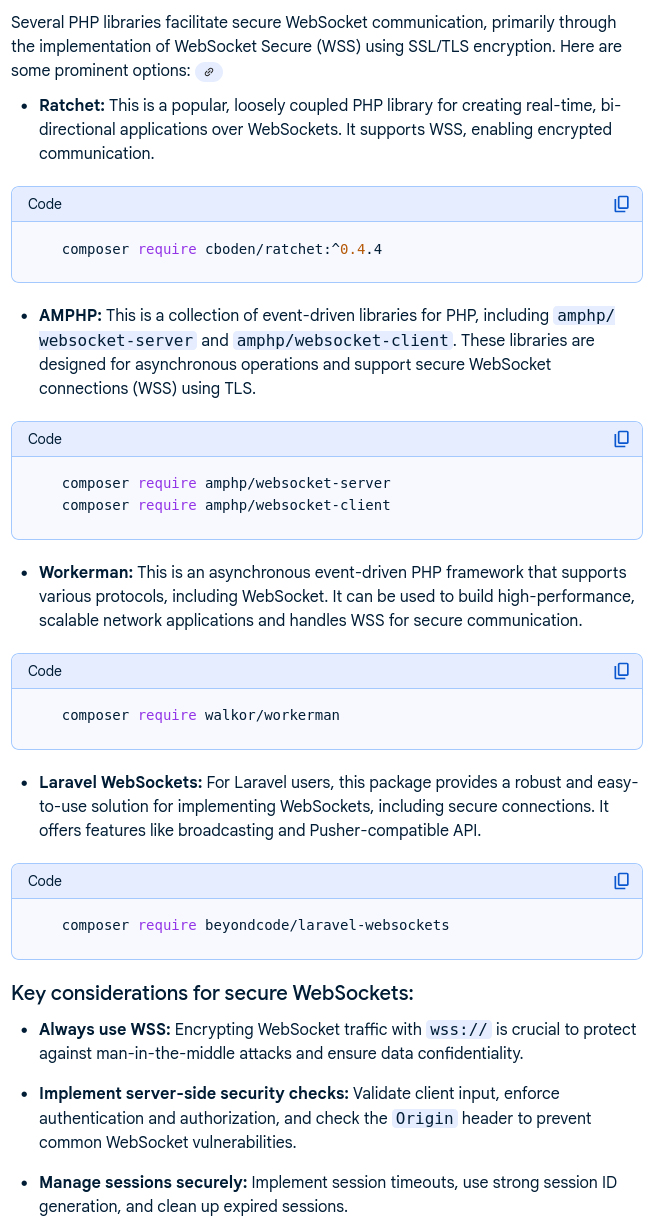Copy the Ratchet composer command
Screen dimensions: 657x1230
(621, 204)
